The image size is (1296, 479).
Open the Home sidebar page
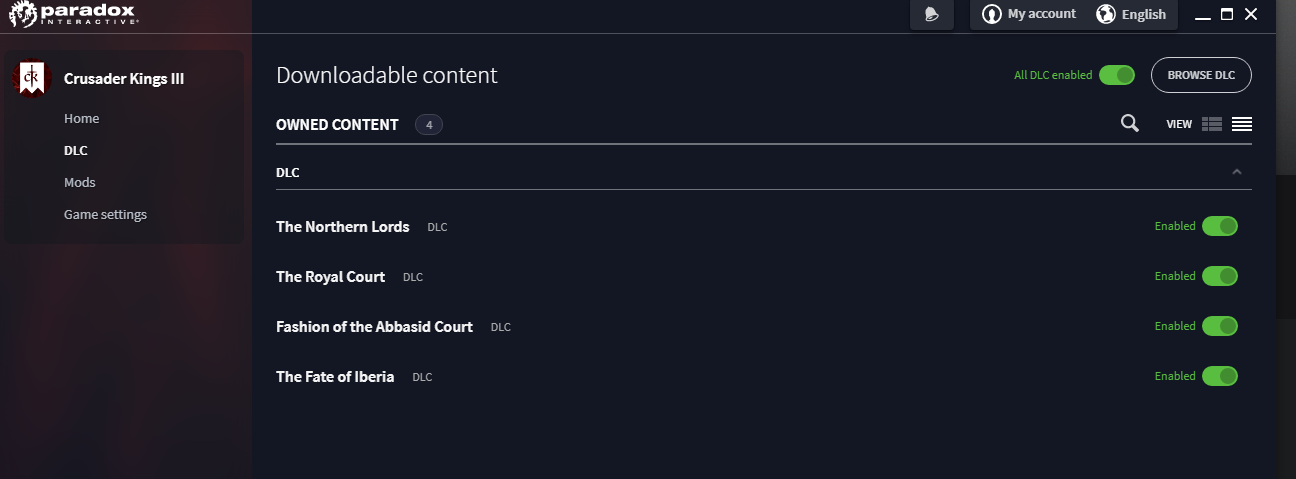(x=81, y=118)
